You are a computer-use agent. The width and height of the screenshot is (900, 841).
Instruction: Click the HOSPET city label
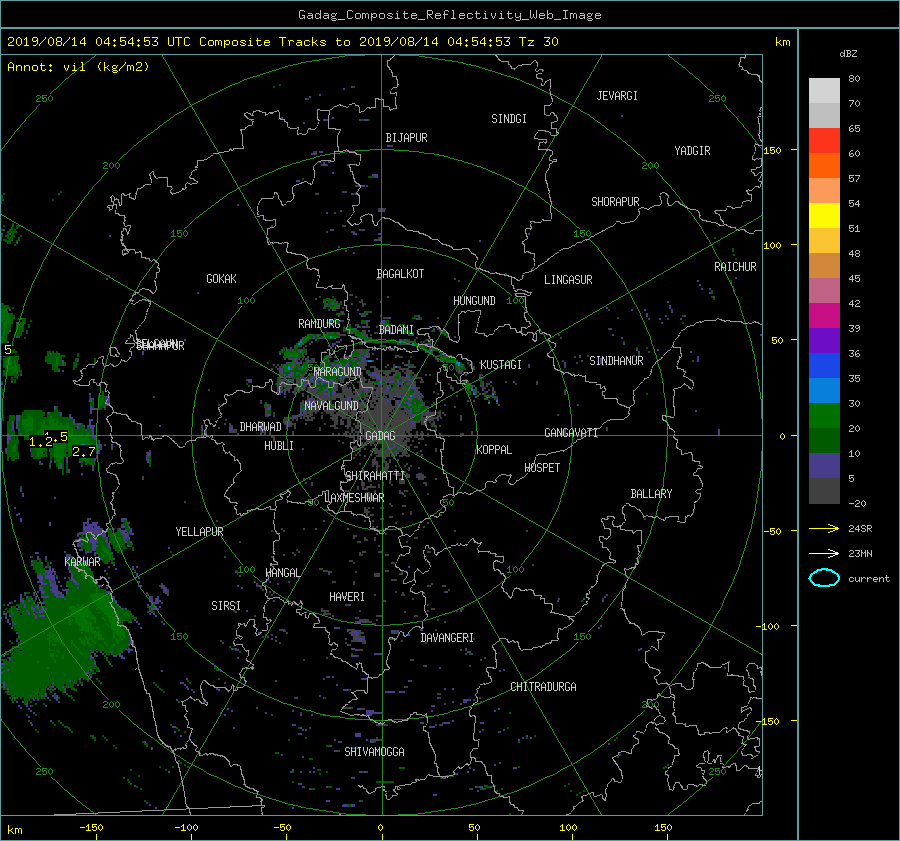pos(542,468)
